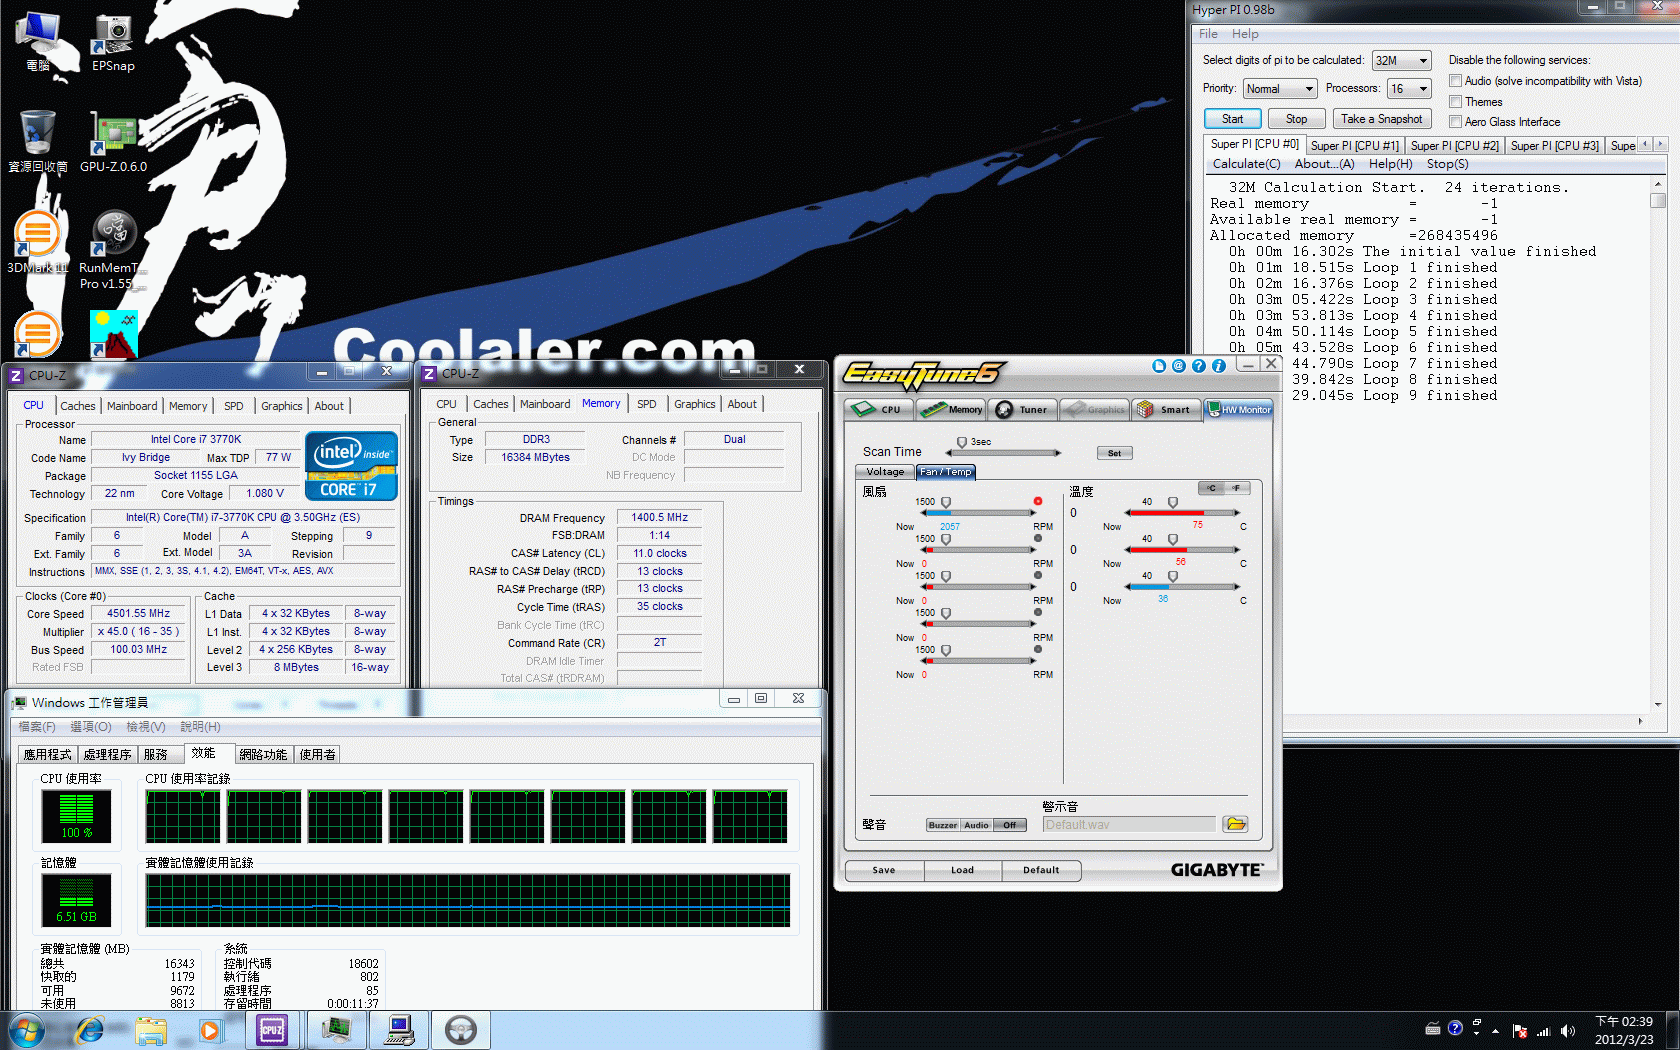Switch temperature unit to °F

(x=1237, y=488)
